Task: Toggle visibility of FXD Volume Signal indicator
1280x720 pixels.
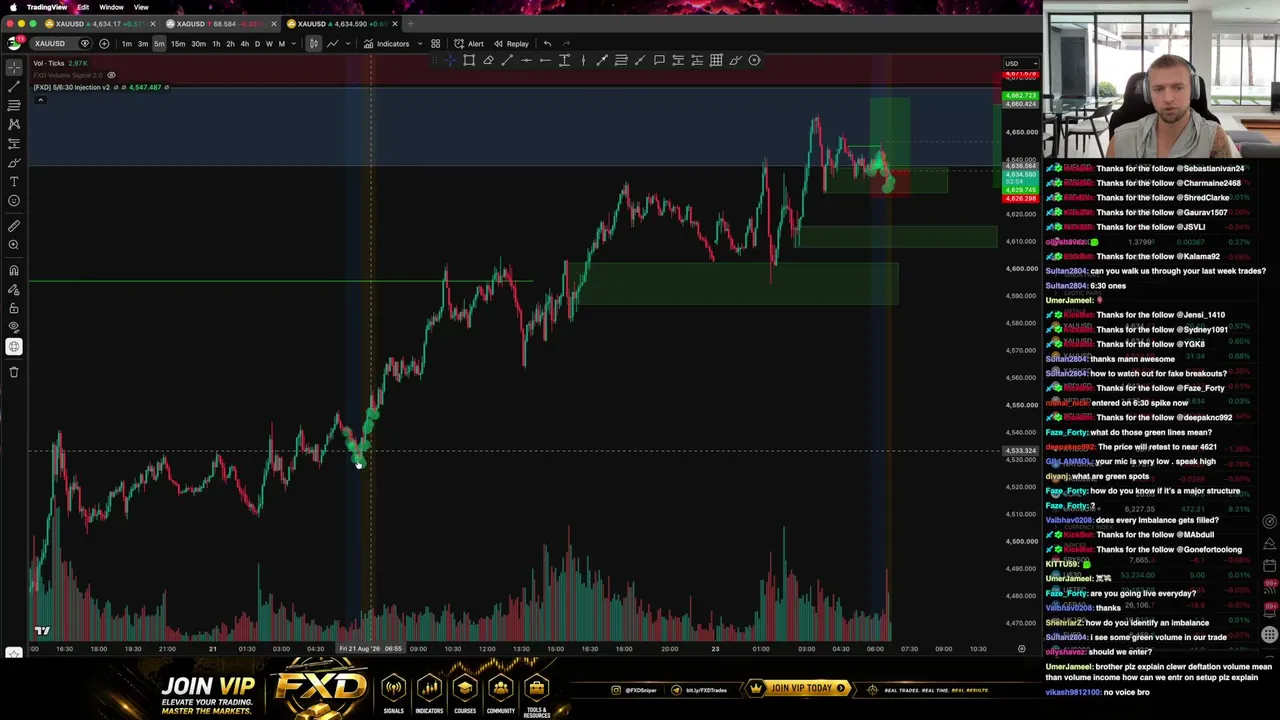Action: tap(111, 75)
